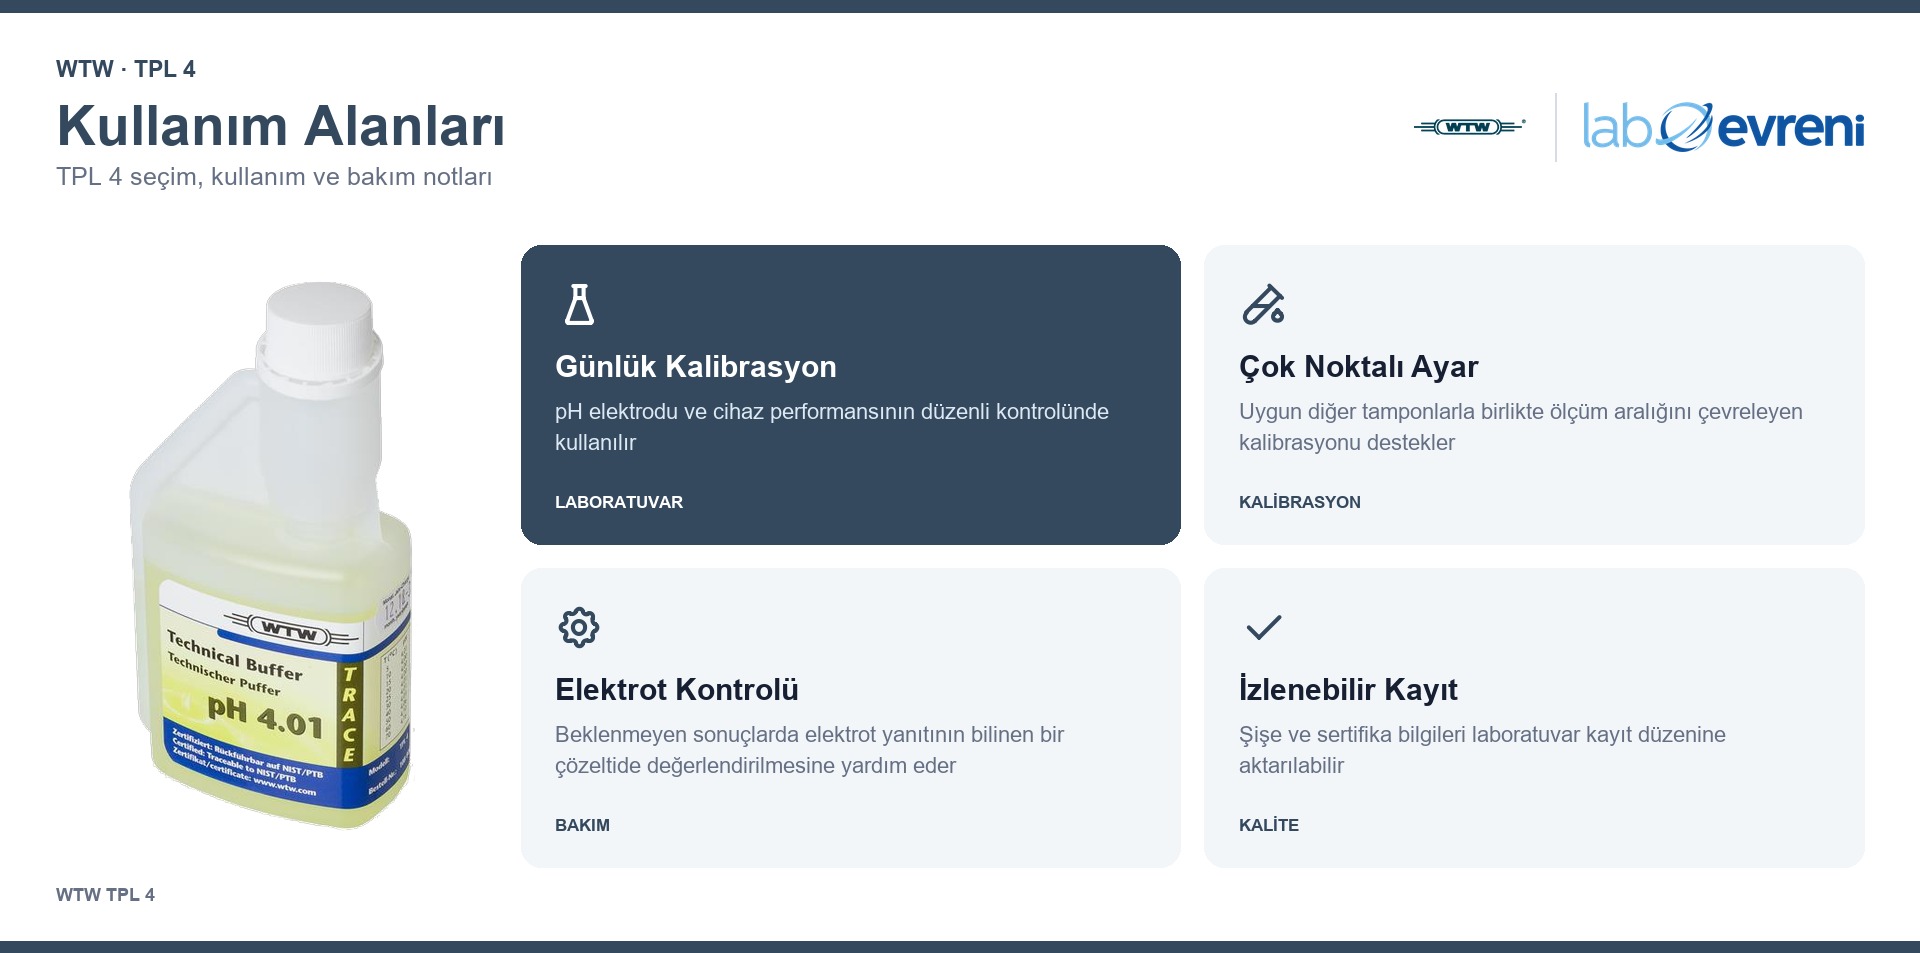Click the checkmark icon above İzlenebilir Kayıt
The width and height of the screenshot is (1920, 953).
1263,628
